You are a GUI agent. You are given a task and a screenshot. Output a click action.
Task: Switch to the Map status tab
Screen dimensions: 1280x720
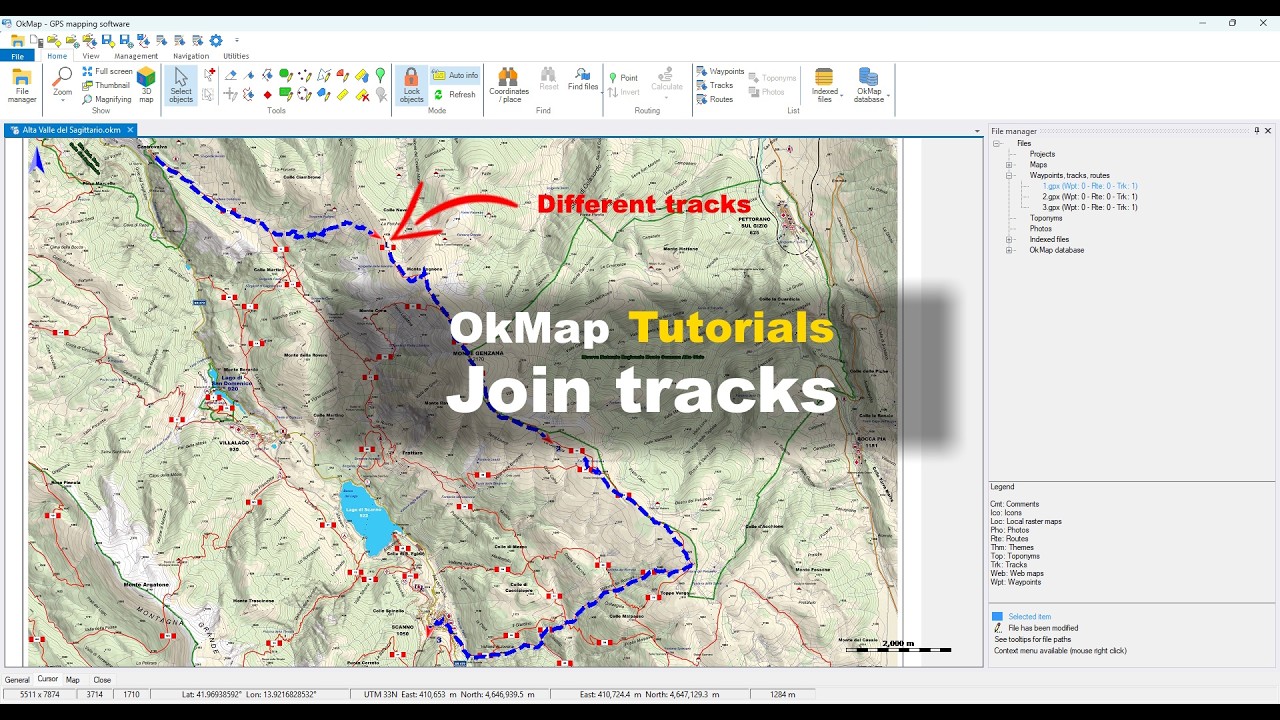73,680
